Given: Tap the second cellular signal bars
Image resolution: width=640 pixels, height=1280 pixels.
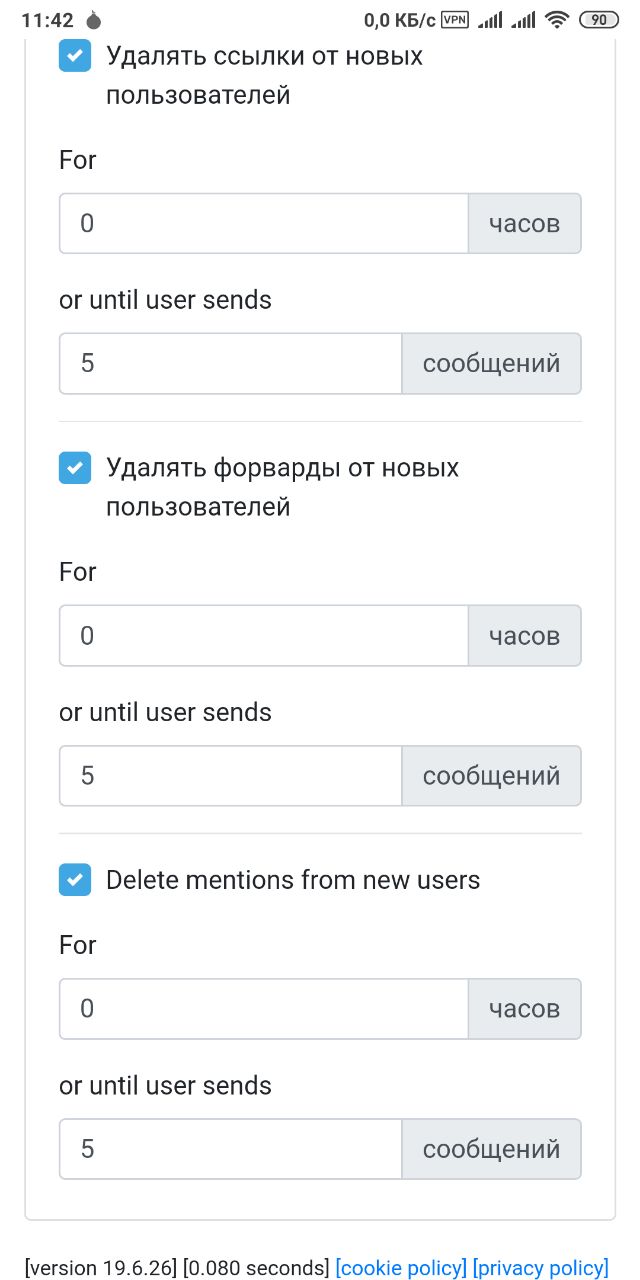Looking at the screenshot, I should (x=523, y=20).
